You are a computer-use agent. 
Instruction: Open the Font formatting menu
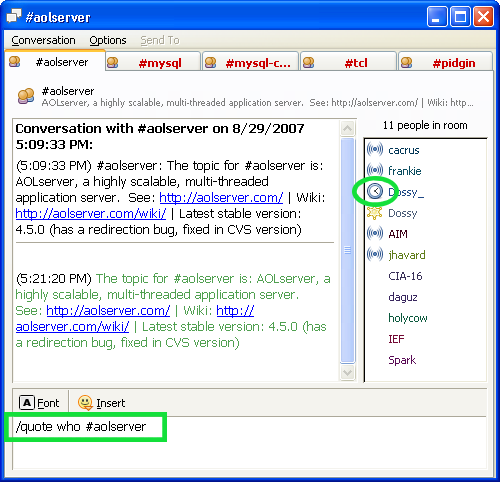39,403
